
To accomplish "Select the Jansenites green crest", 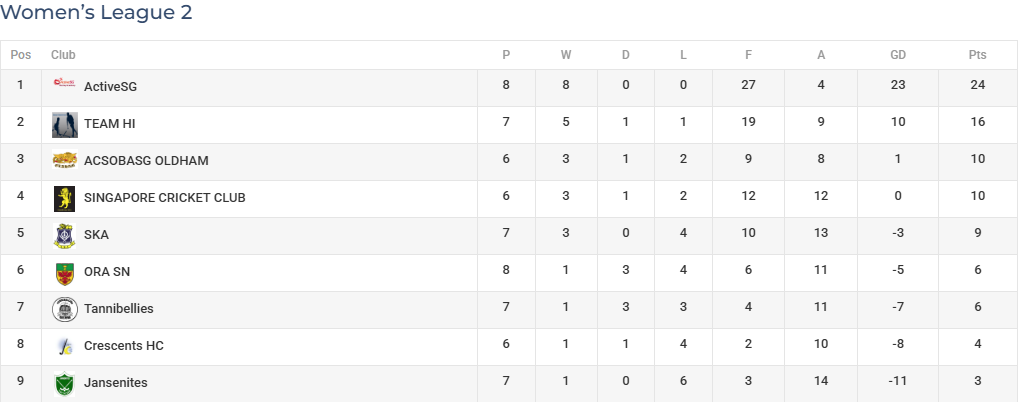I will pos(64,384).
